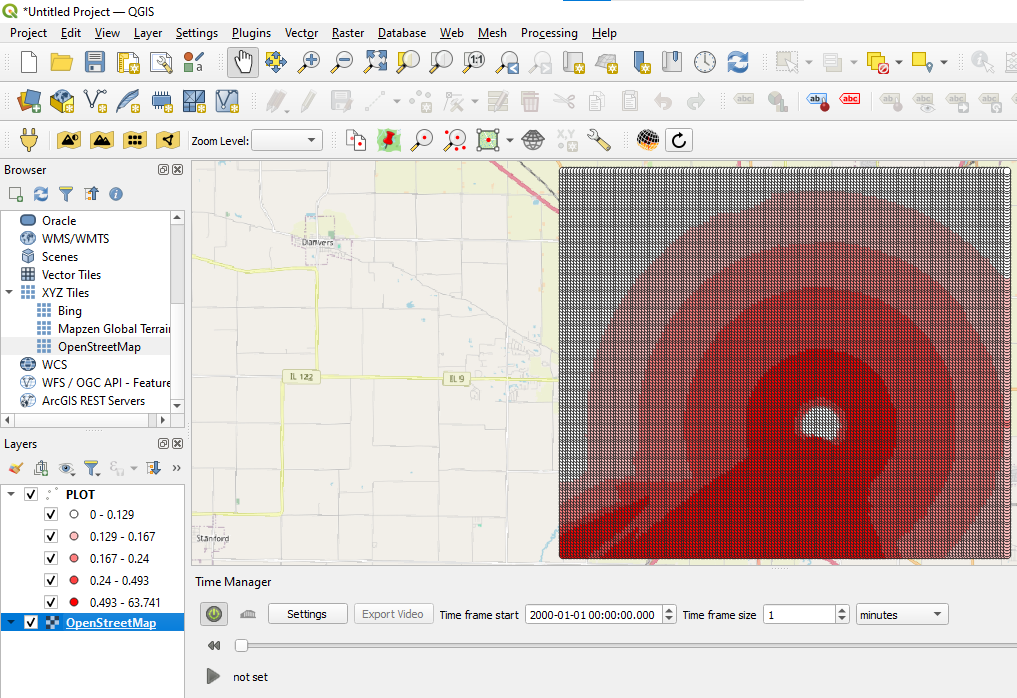This screenshot has height=698, width=1017.
Task: Select OpenStreetMap under XYZ Tiles
Action: click(x=99, y=347)
